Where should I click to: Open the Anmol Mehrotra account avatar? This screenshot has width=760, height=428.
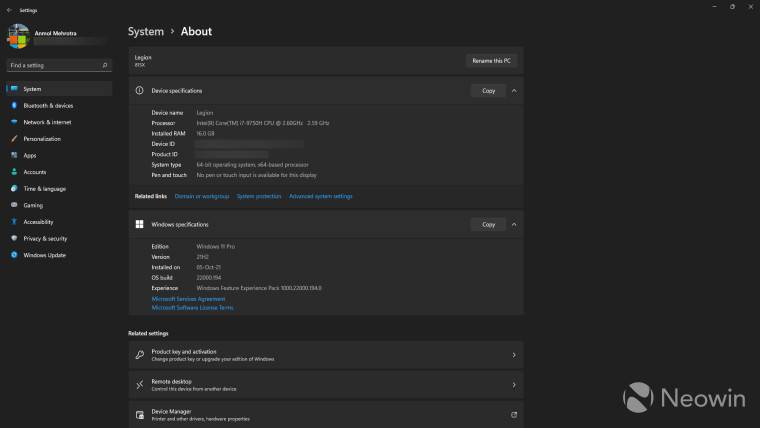coord(18,36)
